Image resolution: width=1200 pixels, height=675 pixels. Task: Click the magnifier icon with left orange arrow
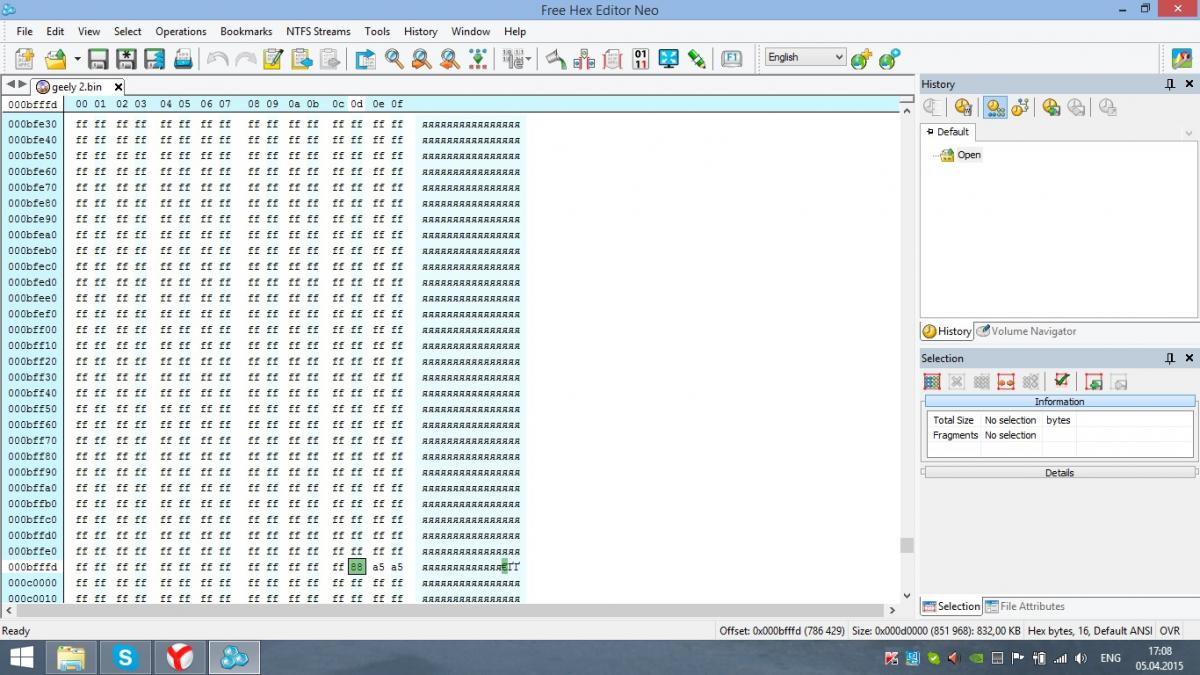coord(450,59)
